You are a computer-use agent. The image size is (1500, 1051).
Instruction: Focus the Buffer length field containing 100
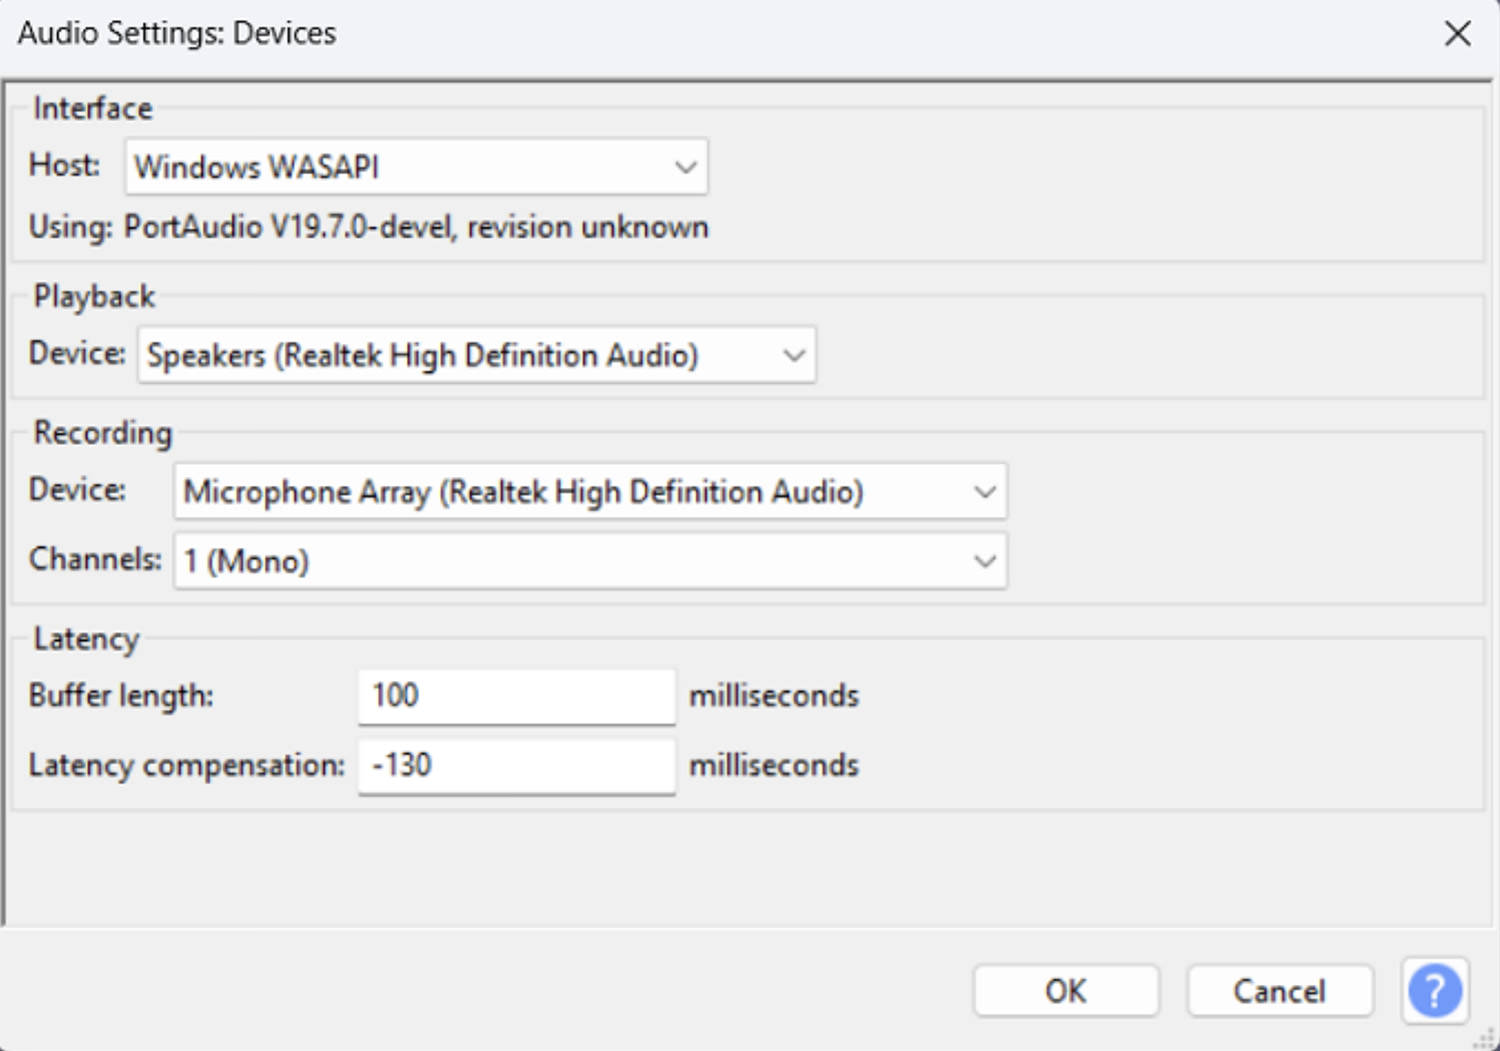point(516,696)
